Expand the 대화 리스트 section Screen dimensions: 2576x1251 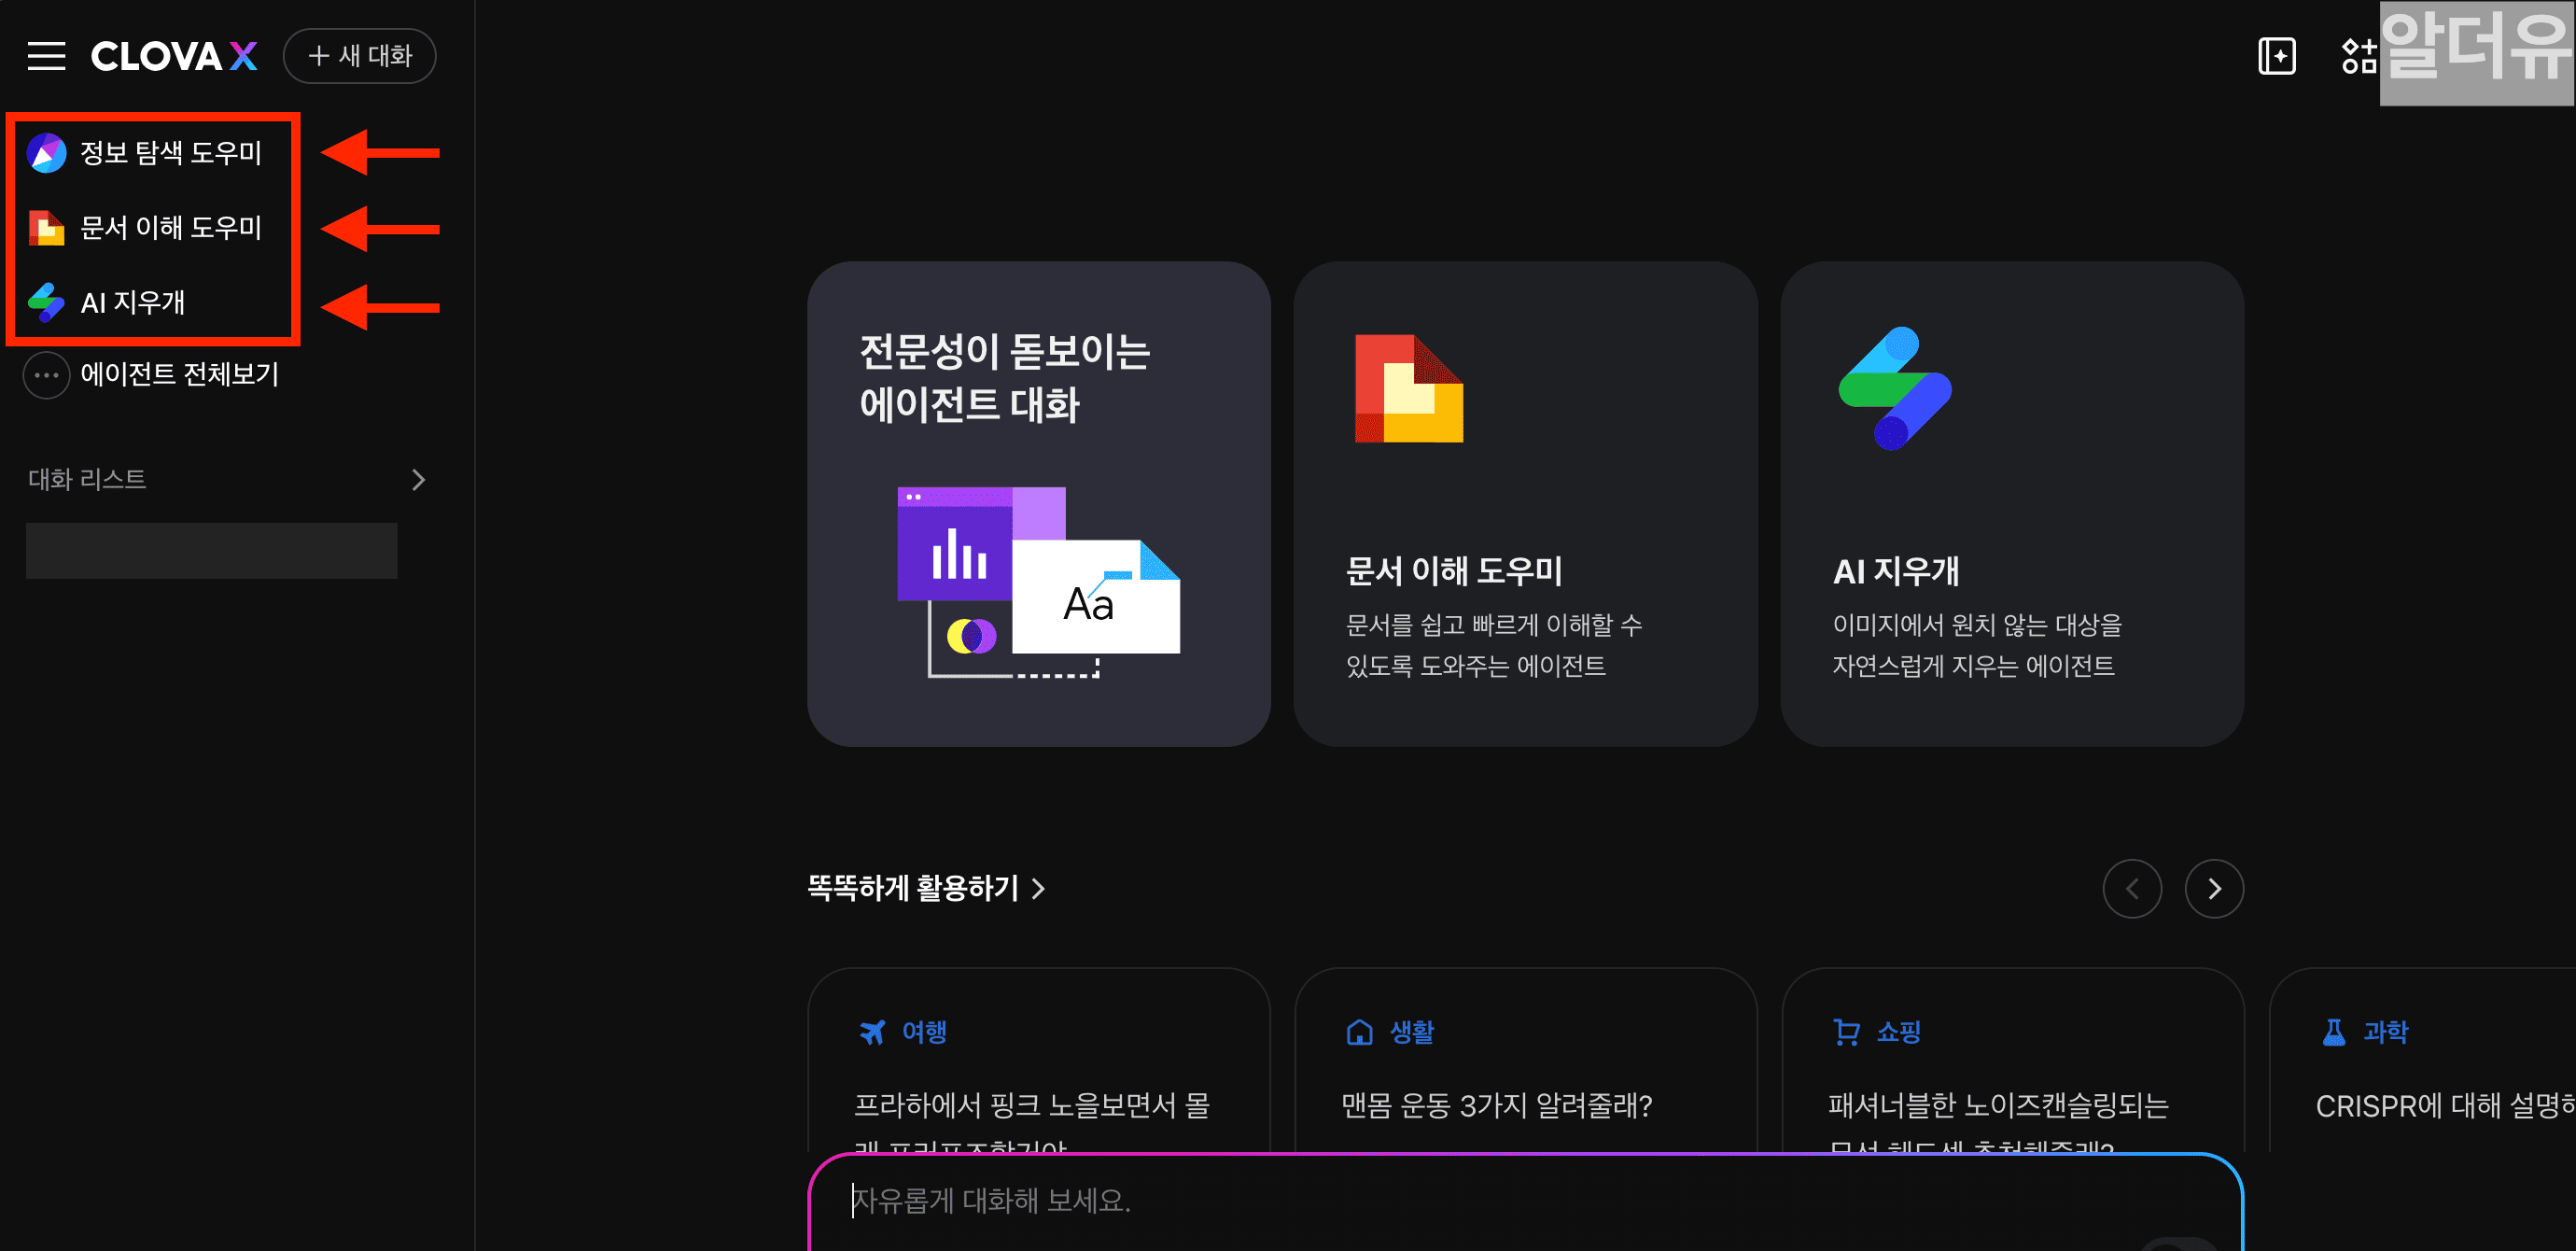coord(419,480)
